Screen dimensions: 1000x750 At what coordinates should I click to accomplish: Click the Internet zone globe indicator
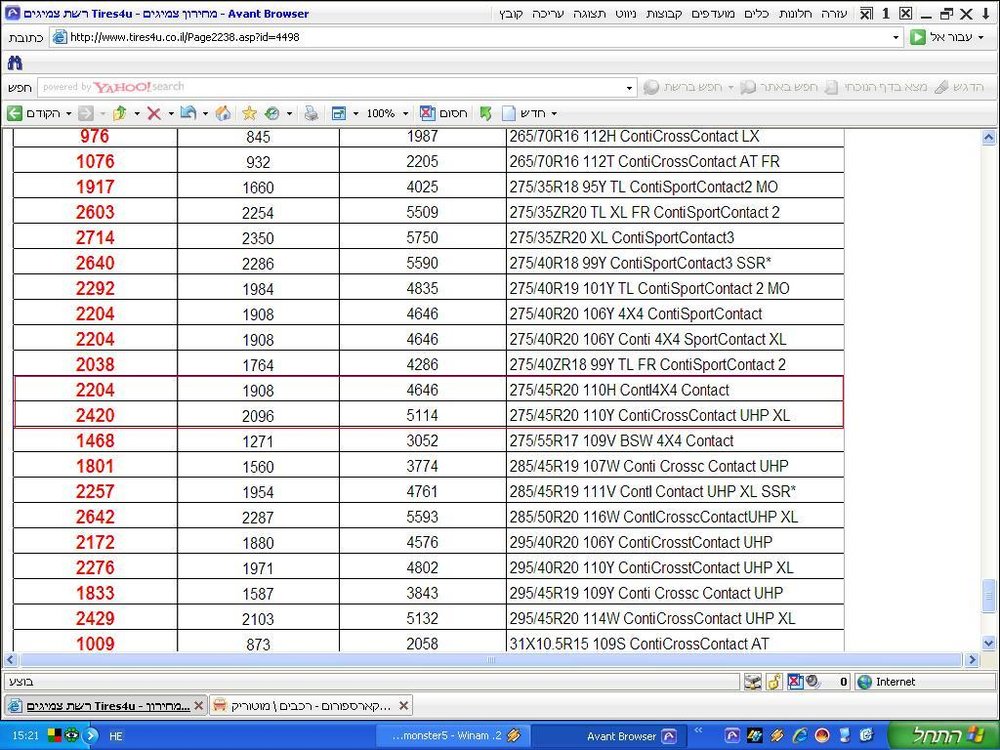[865, 682]
